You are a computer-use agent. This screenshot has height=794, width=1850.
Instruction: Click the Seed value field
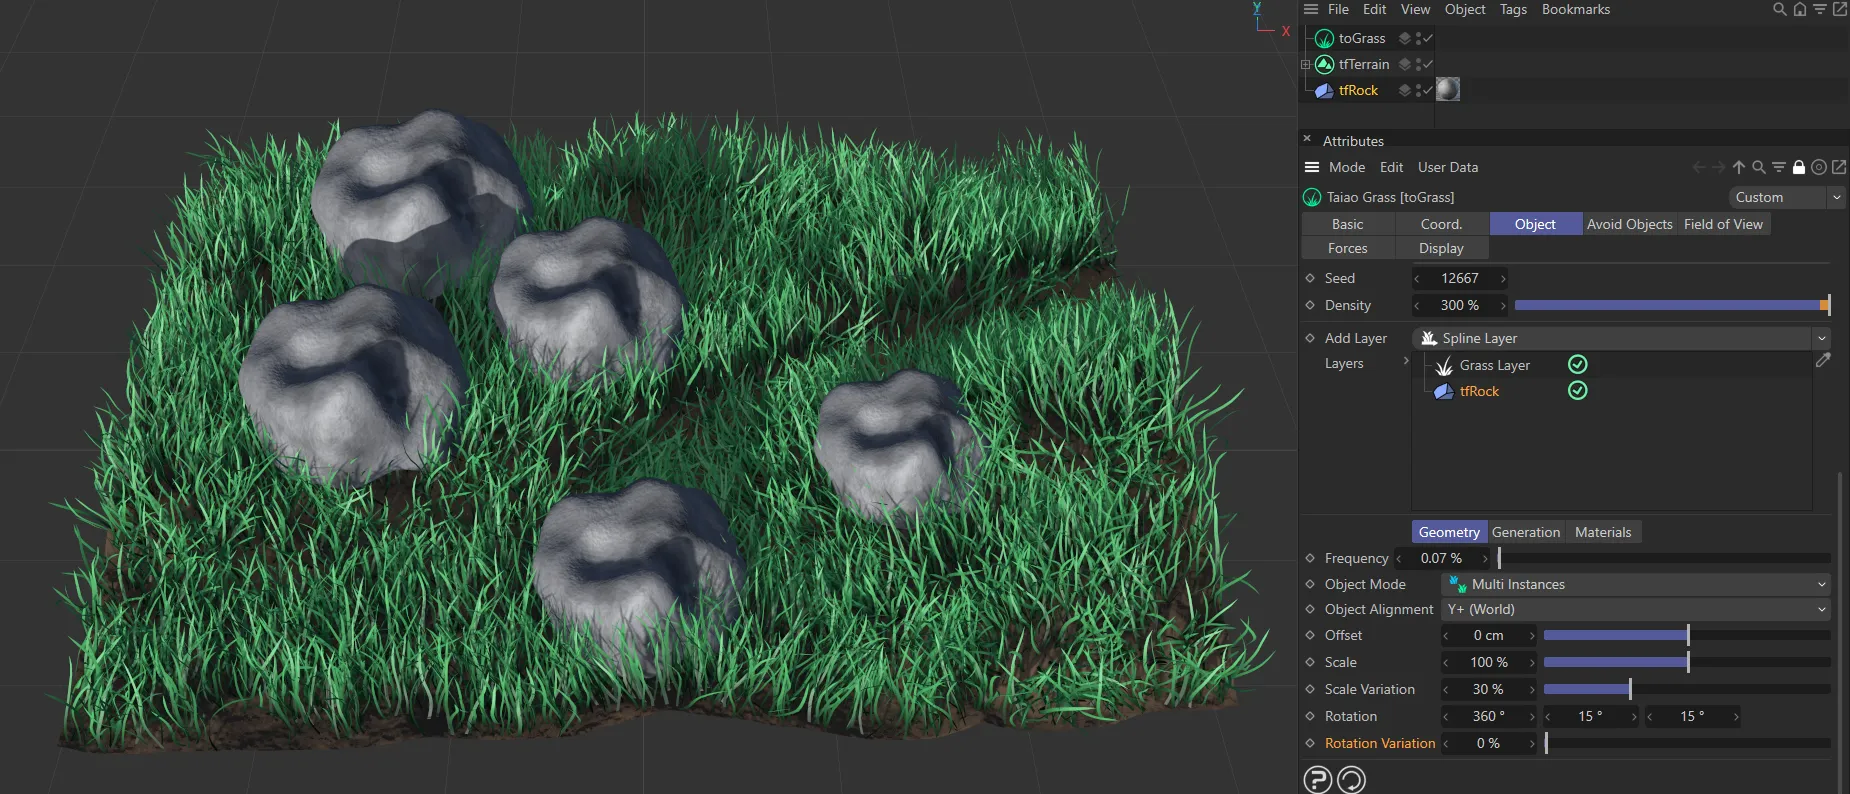(x=1460, y=278)
